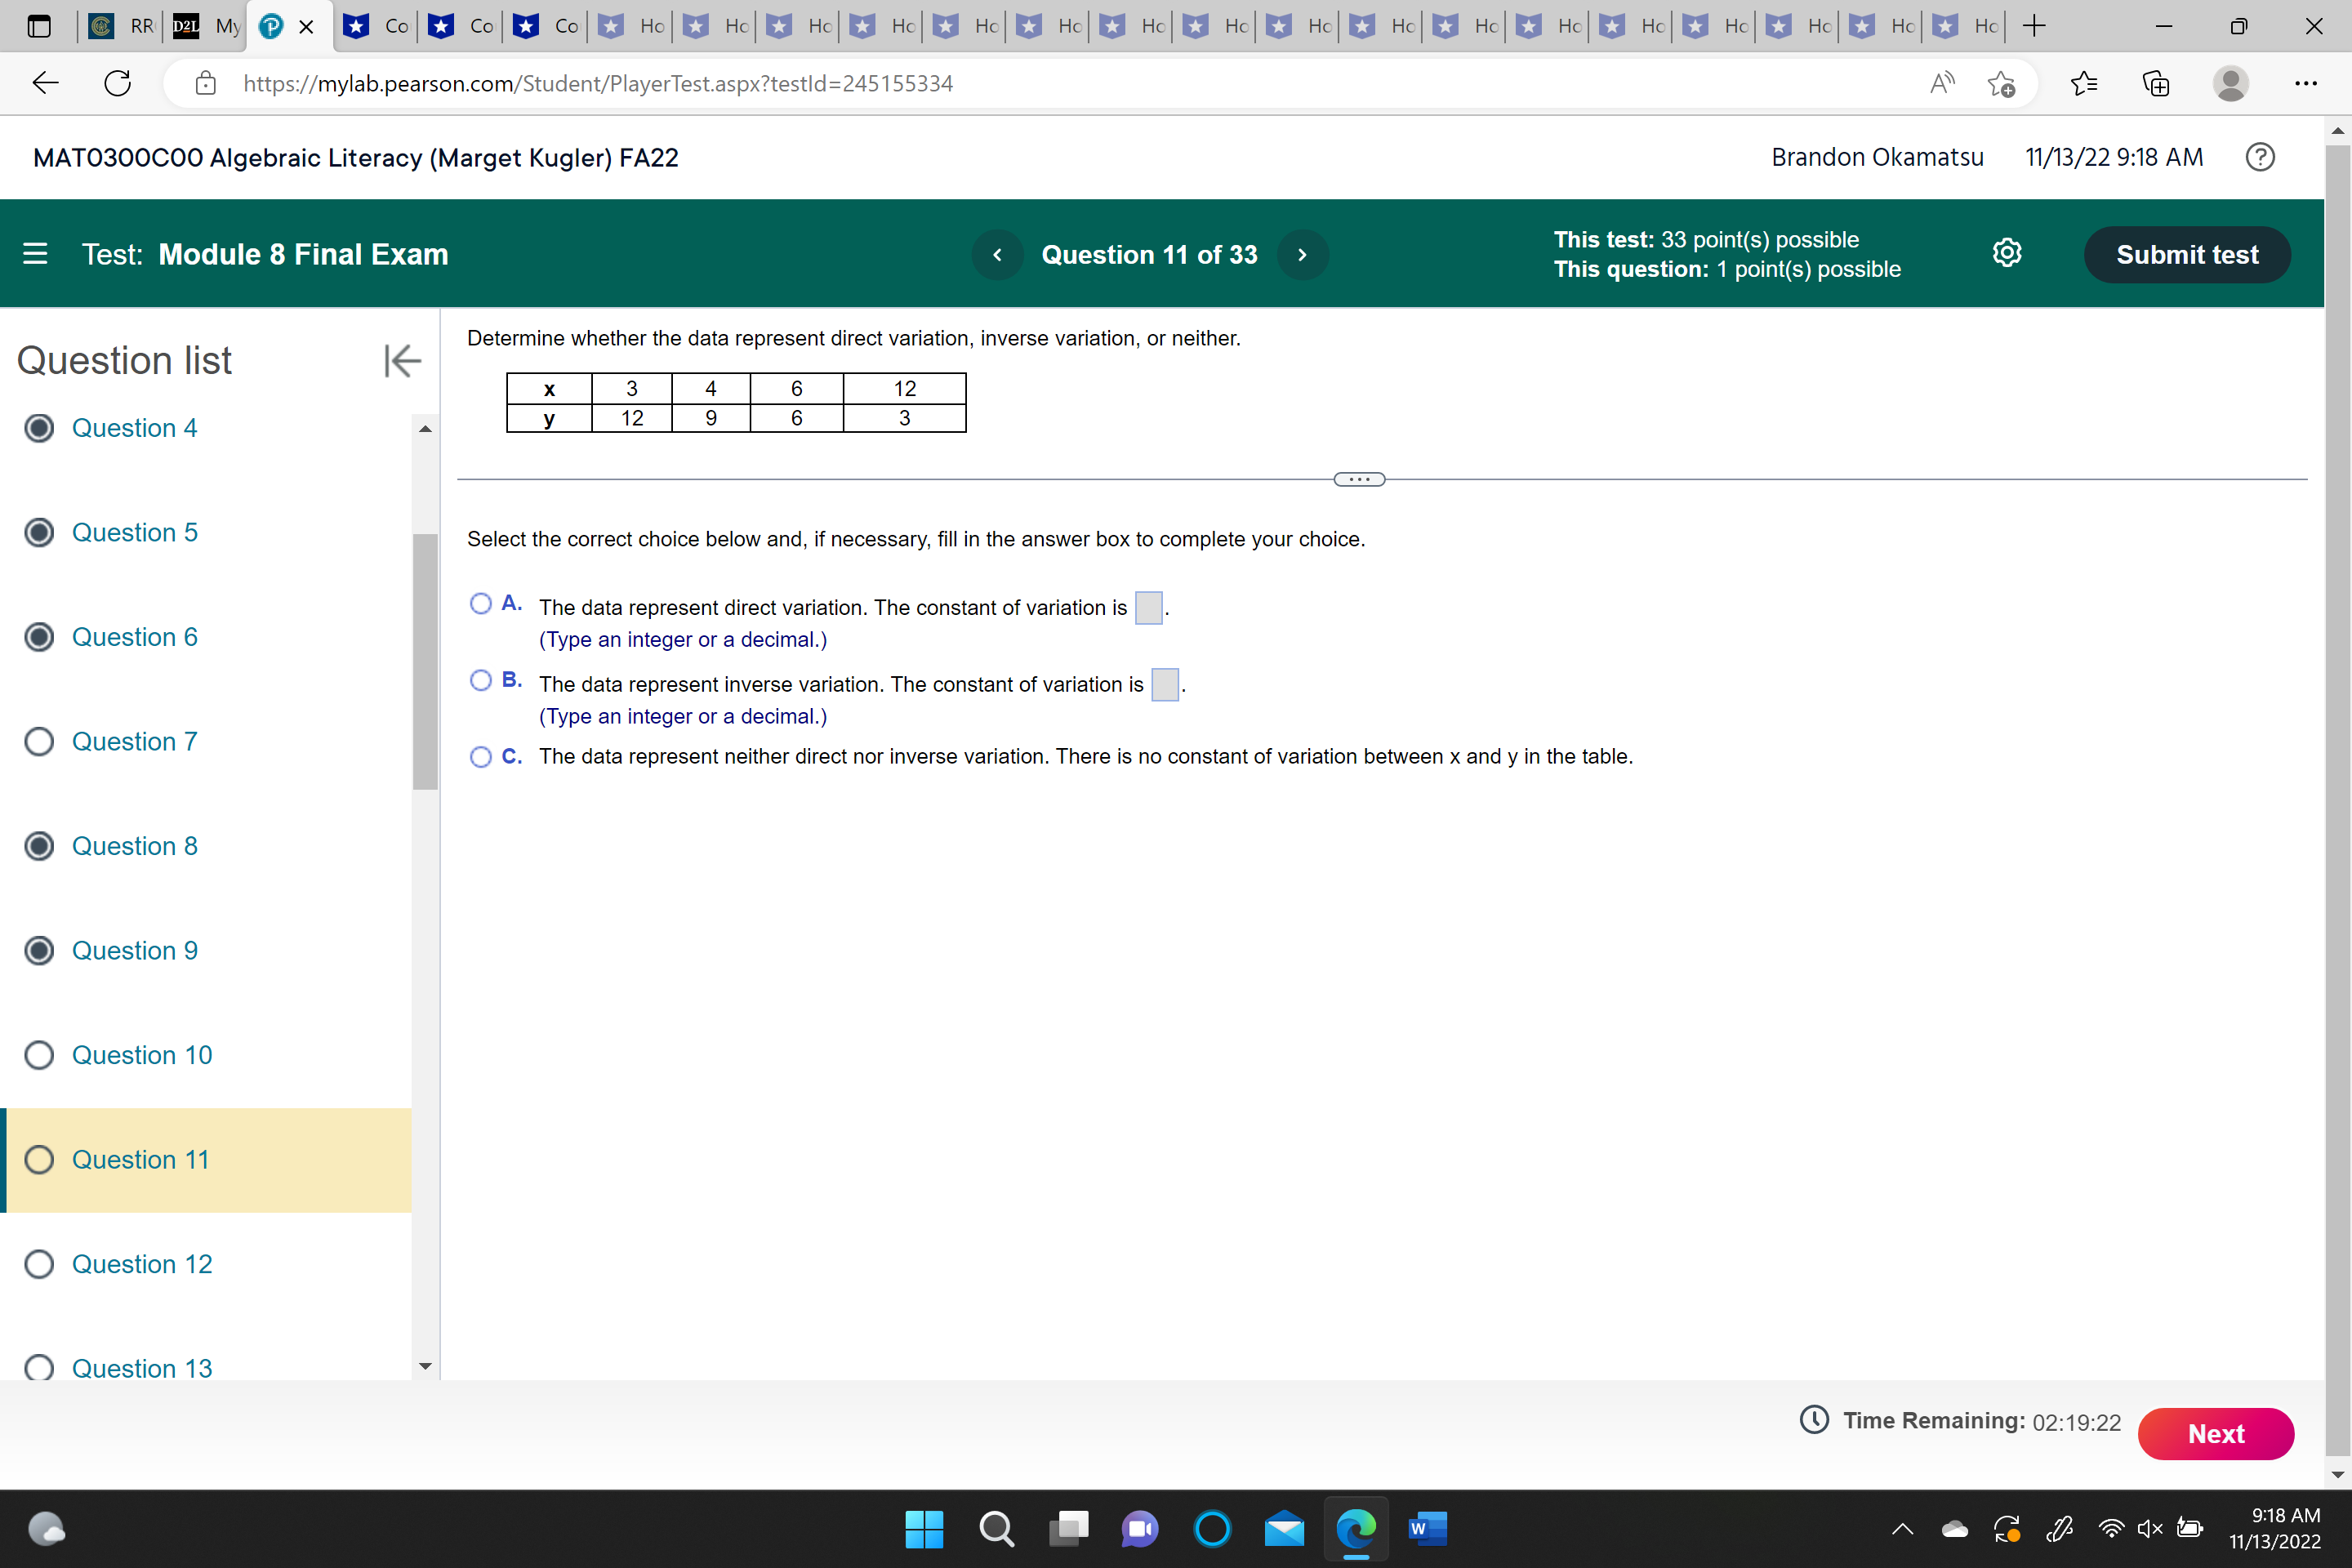This screenshot has height=1568, width=2352.
Task: Click the browser refresh icon
Action: pos(118,83)
